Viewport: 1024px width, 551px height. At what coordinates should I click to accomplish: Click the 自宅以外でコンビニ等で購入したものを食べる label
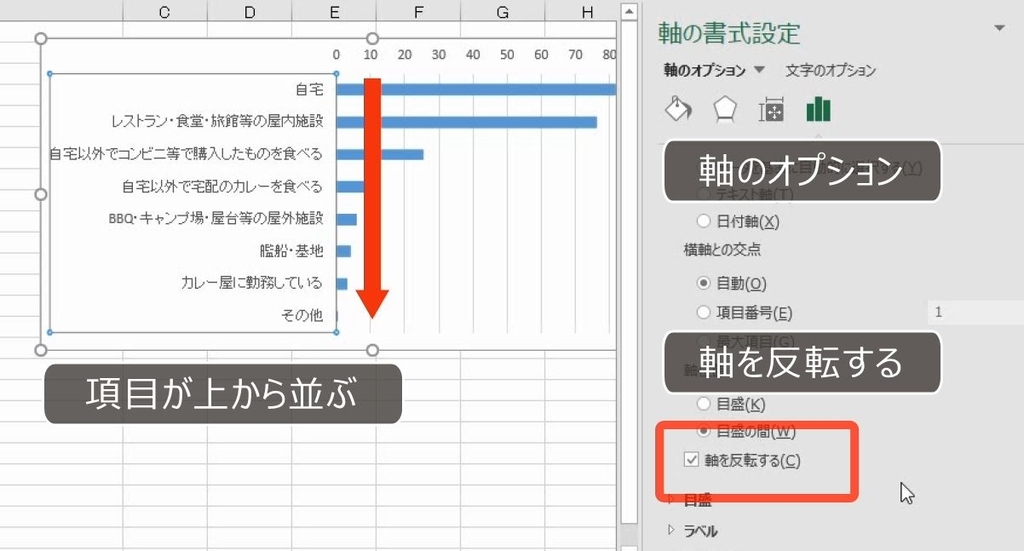186,153
